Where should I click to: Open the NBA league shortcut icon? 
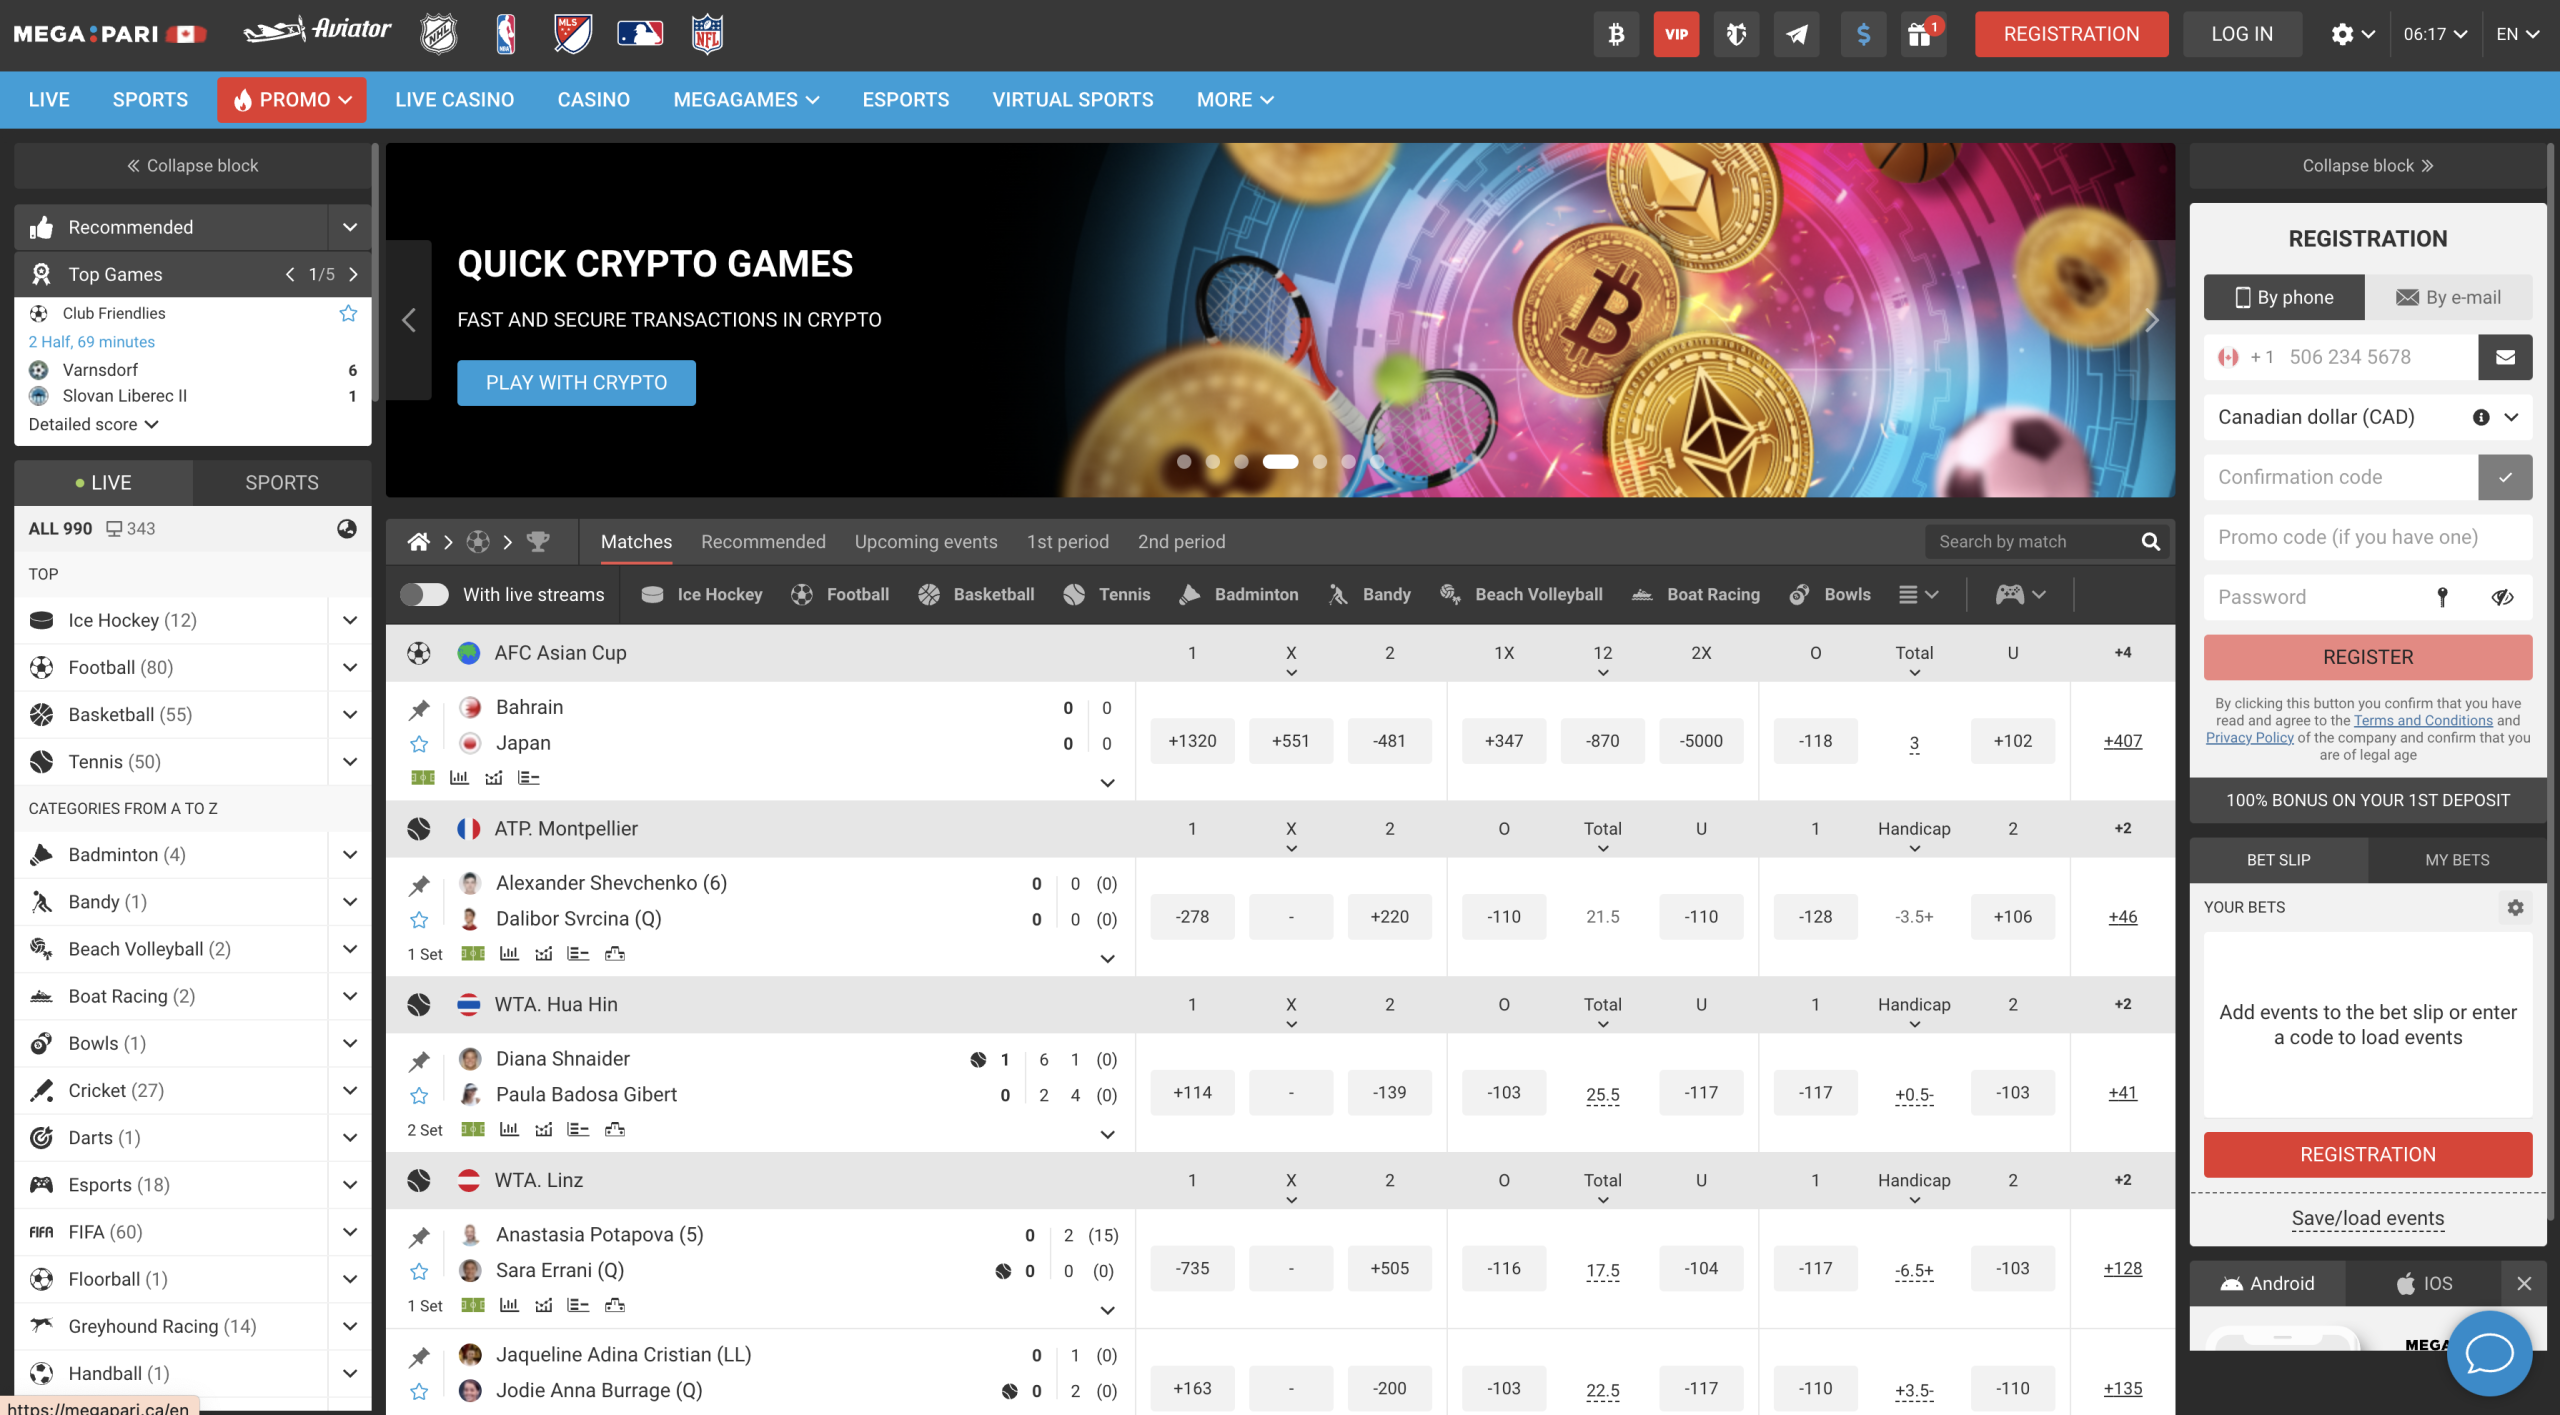(x=506, y=34)
